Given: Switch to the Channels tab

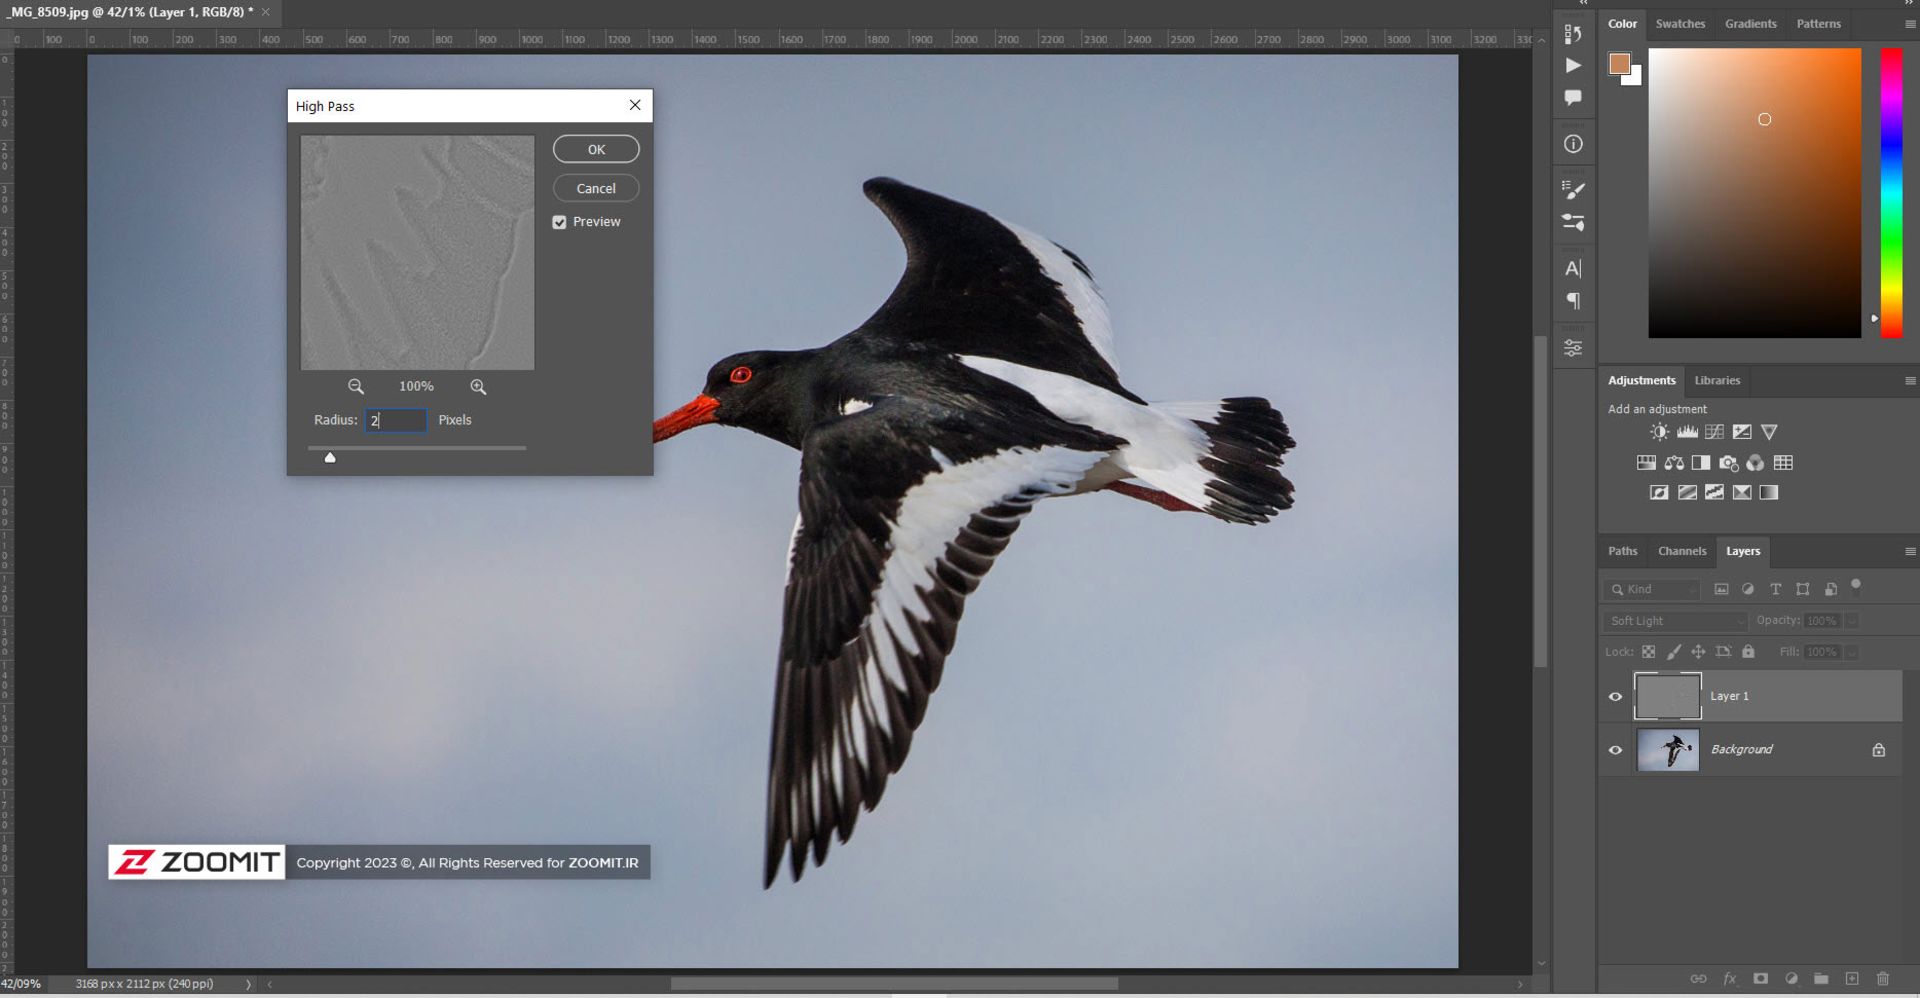Looking at the screenshot, I should [x=1681, y=551].
